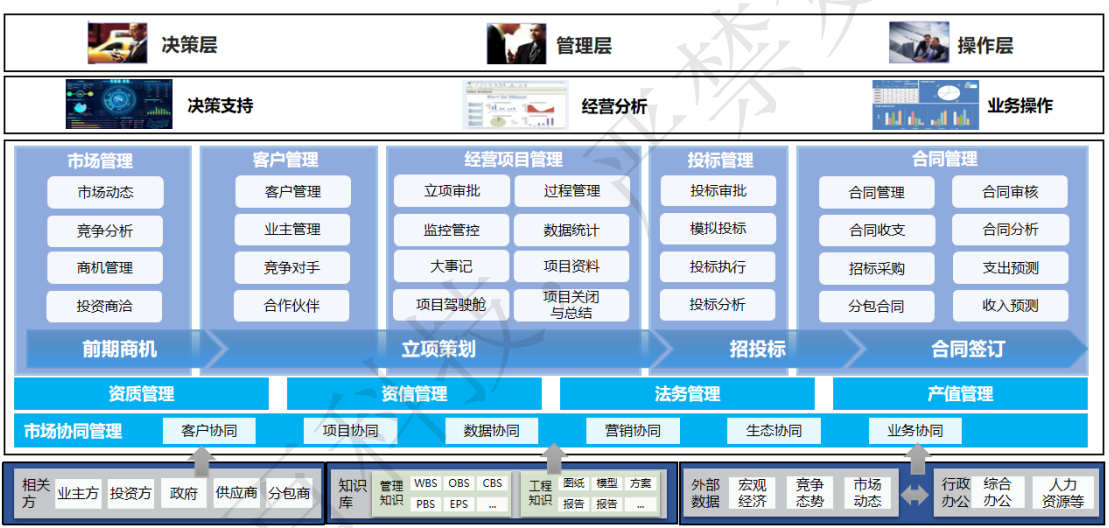Open the 数据统计 box
Screen dimensions: 1109x528
click(x=571, y=230)
